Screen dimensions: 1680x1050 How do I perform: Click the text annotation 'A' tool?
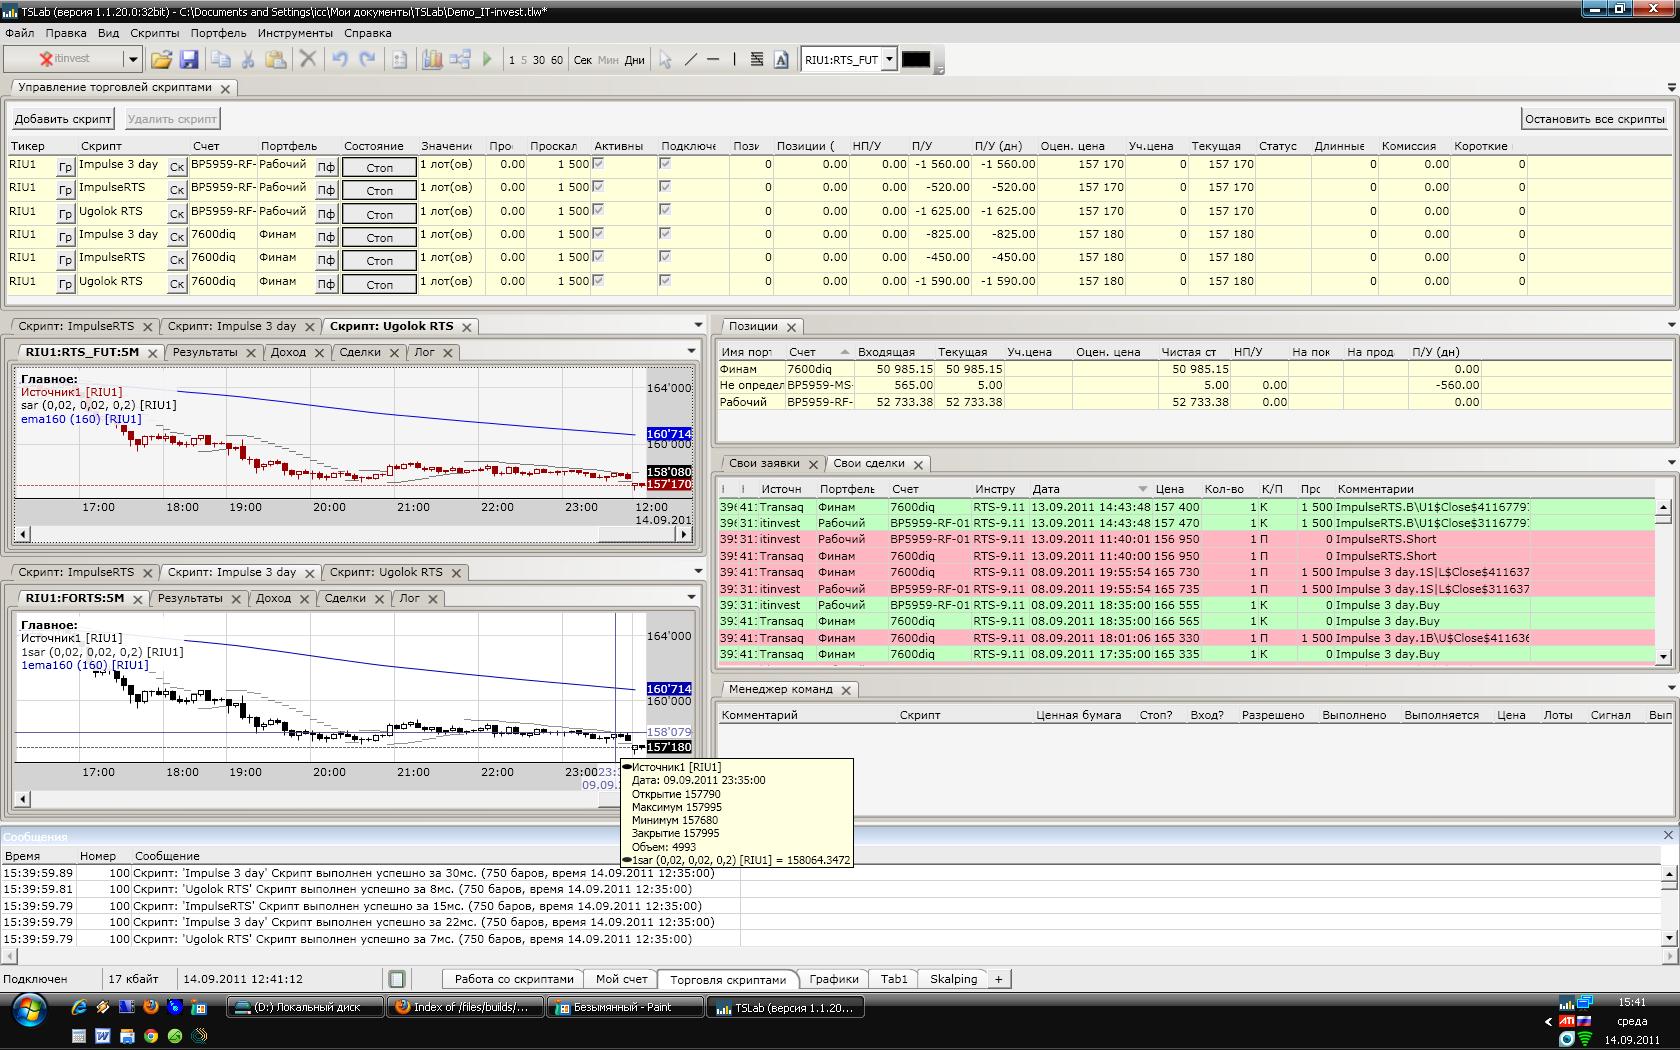pos(782,60)
